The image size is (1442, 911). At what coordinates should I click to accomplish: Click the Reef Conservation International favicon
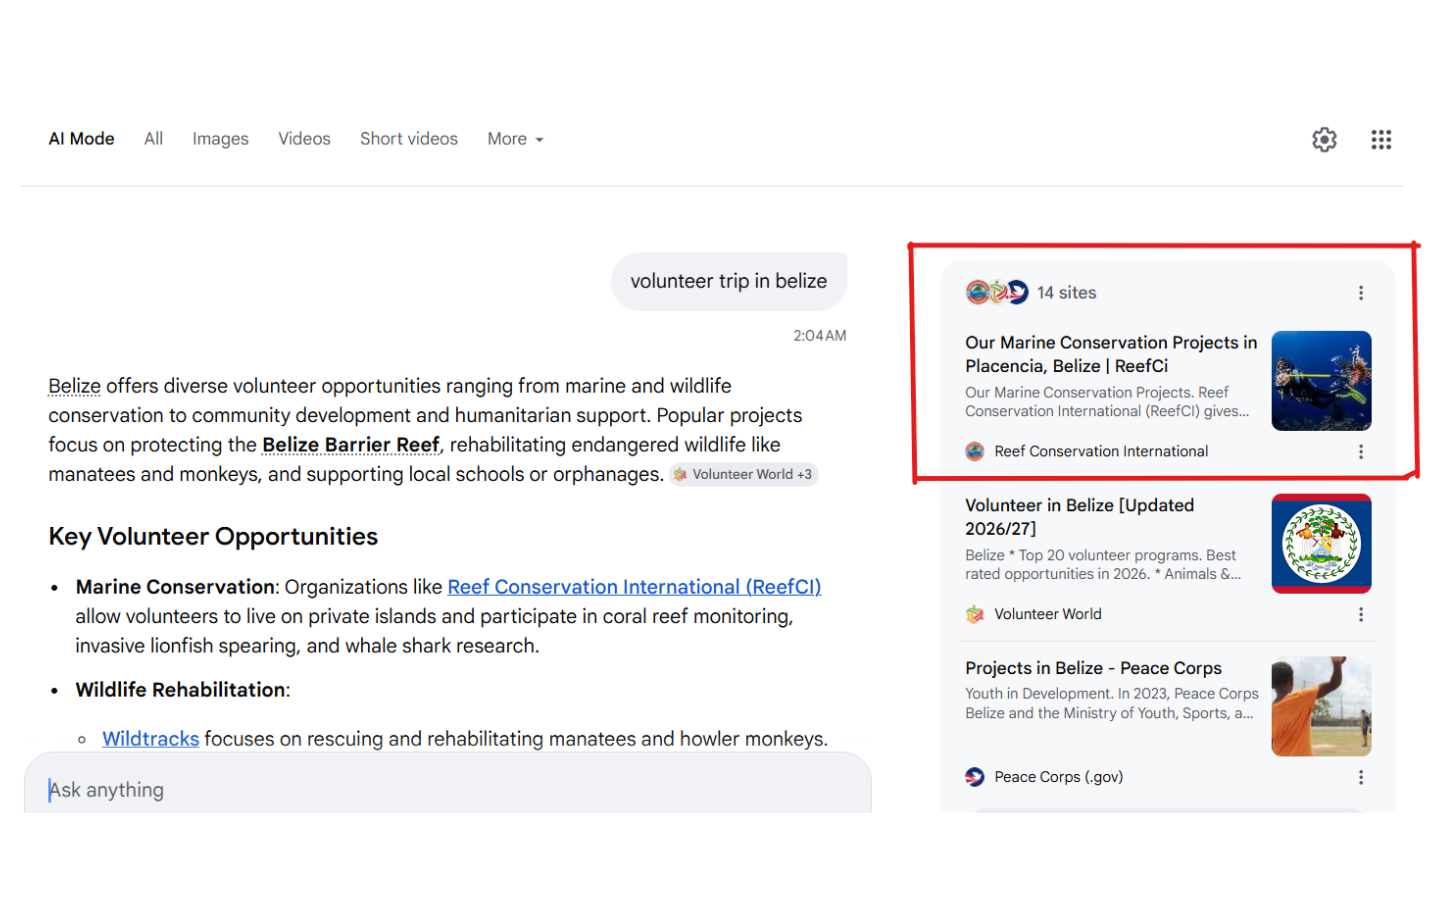pos(974,452)
